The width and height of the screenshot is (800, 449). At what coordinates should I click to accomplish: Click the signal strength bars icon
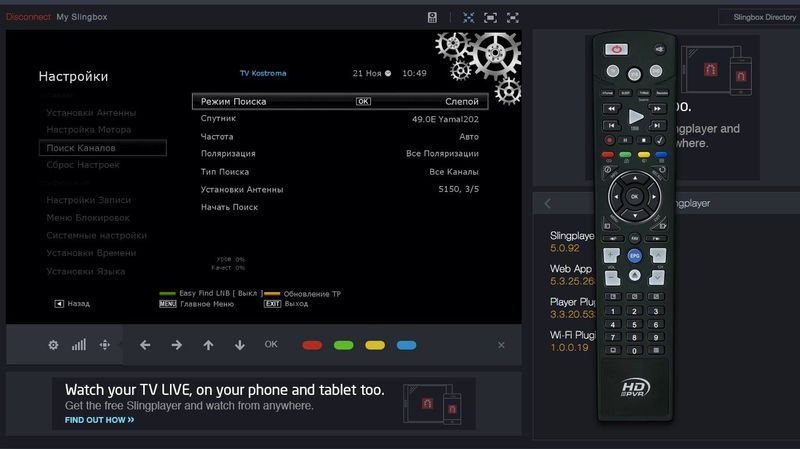pyautogui.click(x=79, y=345)
